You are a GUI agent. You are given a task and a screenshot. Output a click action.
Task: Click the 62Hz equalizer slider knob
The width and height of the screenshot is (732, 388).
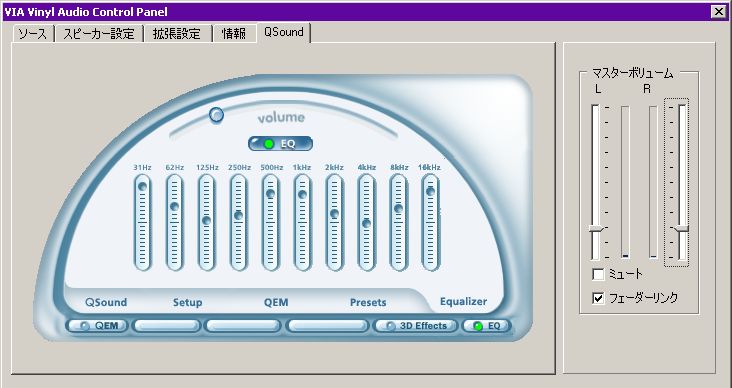coord(175,206)
